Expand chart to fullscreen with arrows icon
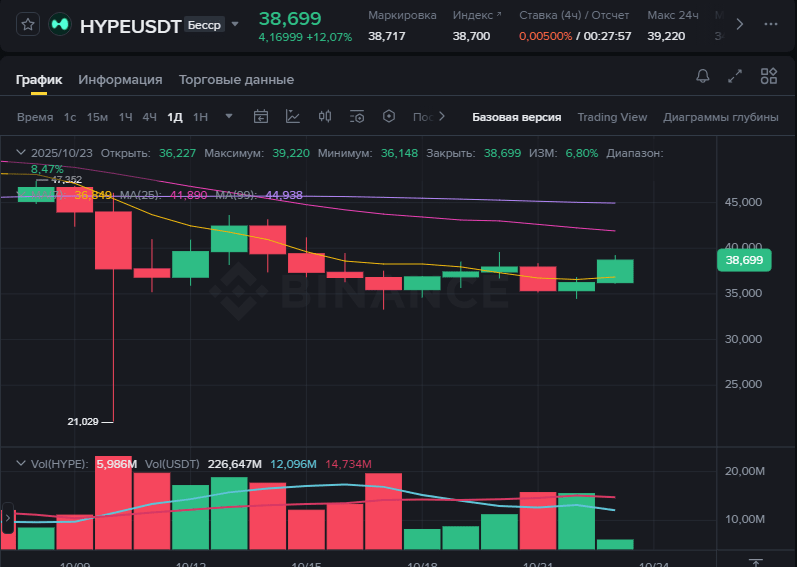Viewport: 797px width, 567px height. [735, 76]
